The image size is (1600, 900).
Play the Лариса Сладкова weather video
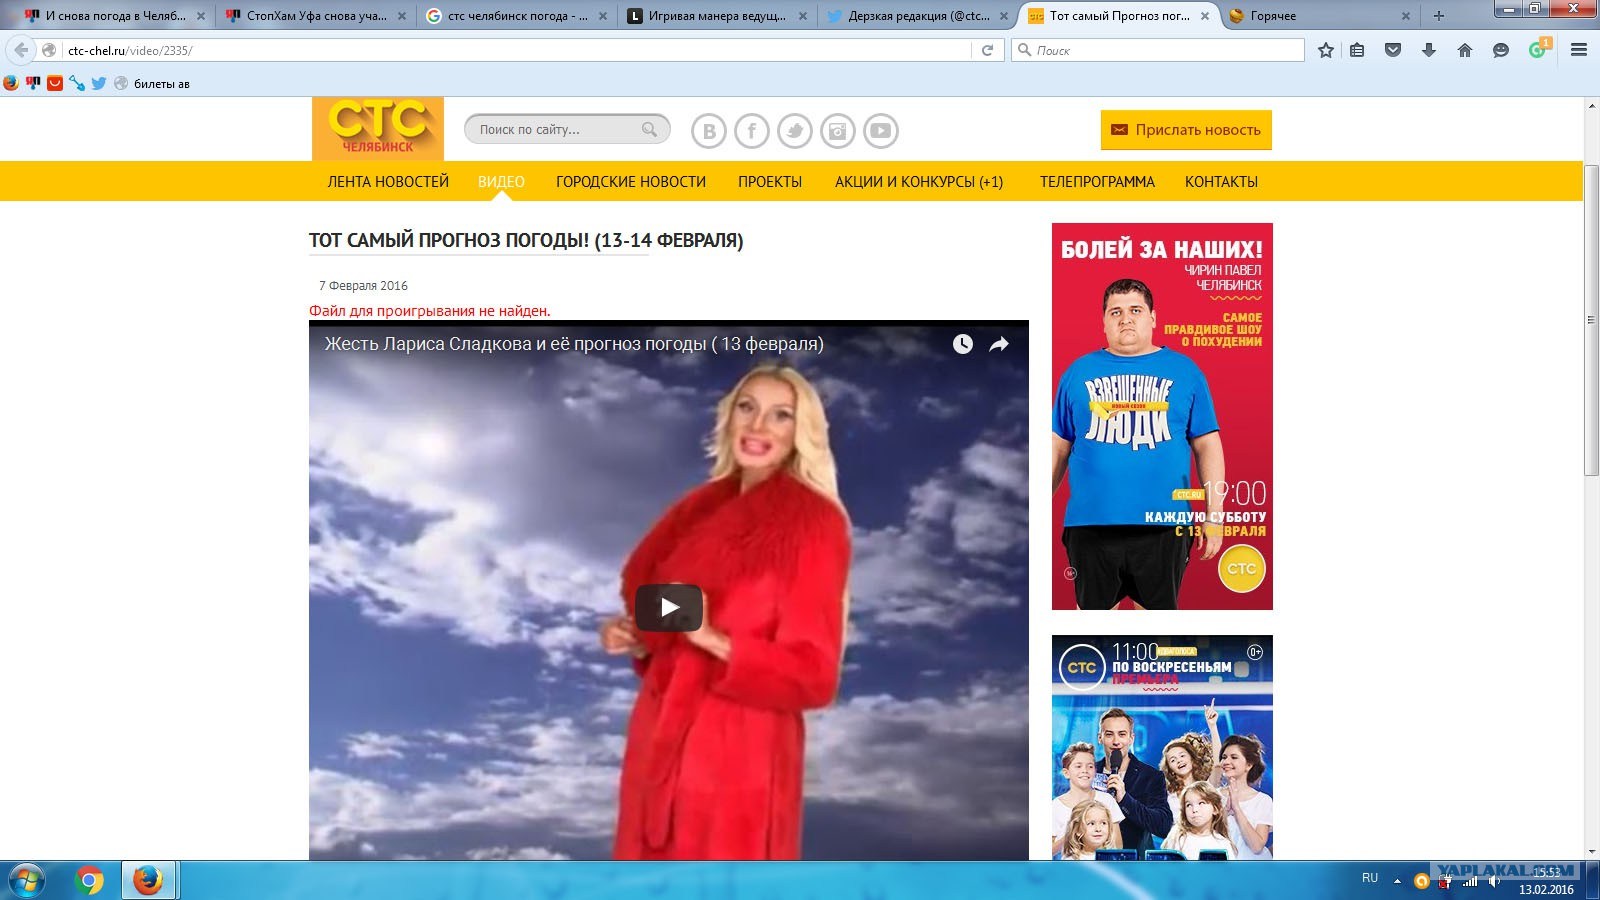click(x=669, y=607)
